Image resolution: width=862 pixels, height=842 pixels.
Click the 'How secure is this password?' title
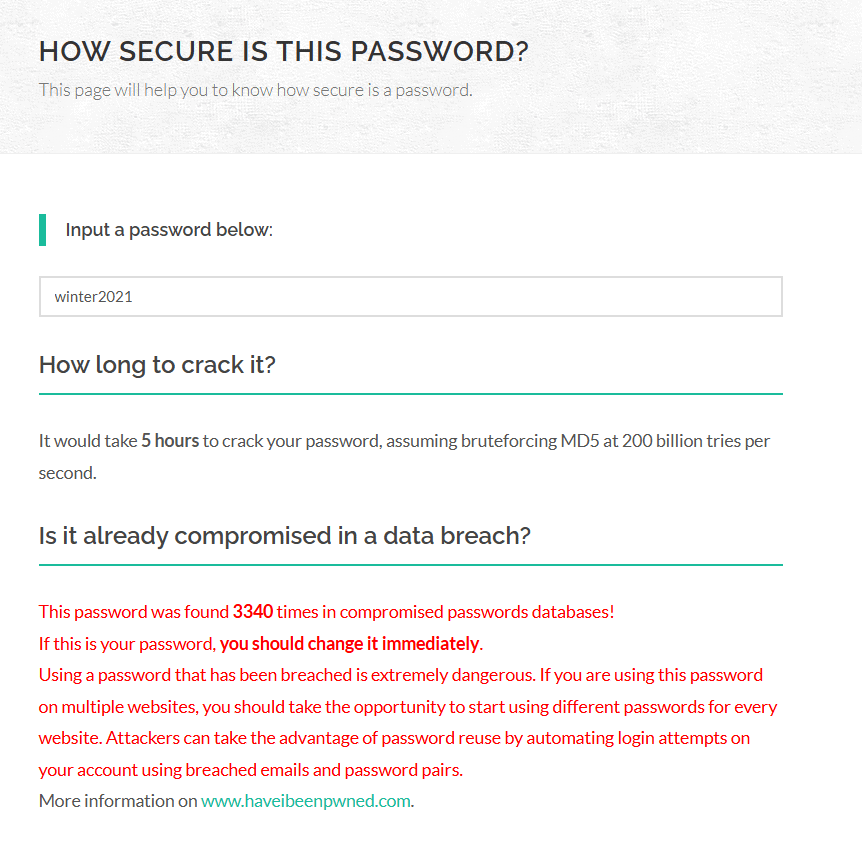coord(284,52)
